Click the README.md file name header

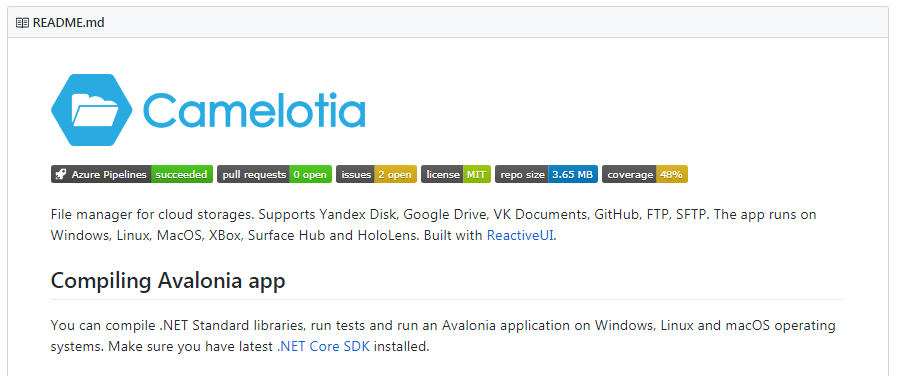tap(69, 23)
